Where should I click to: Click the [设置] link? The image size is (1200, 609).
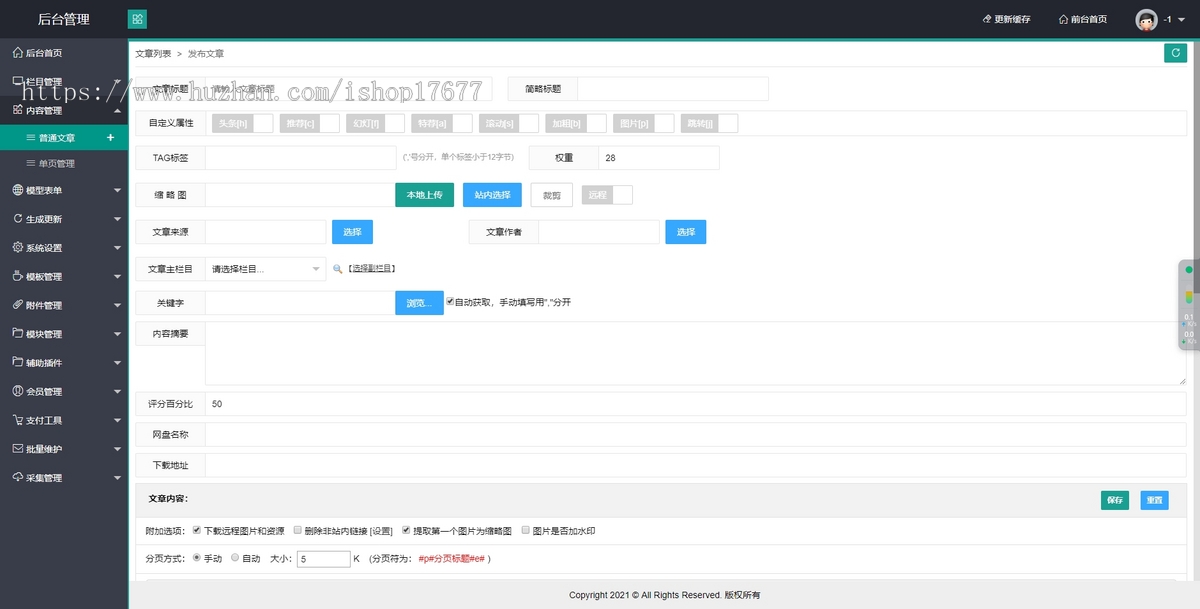[381, 531]
